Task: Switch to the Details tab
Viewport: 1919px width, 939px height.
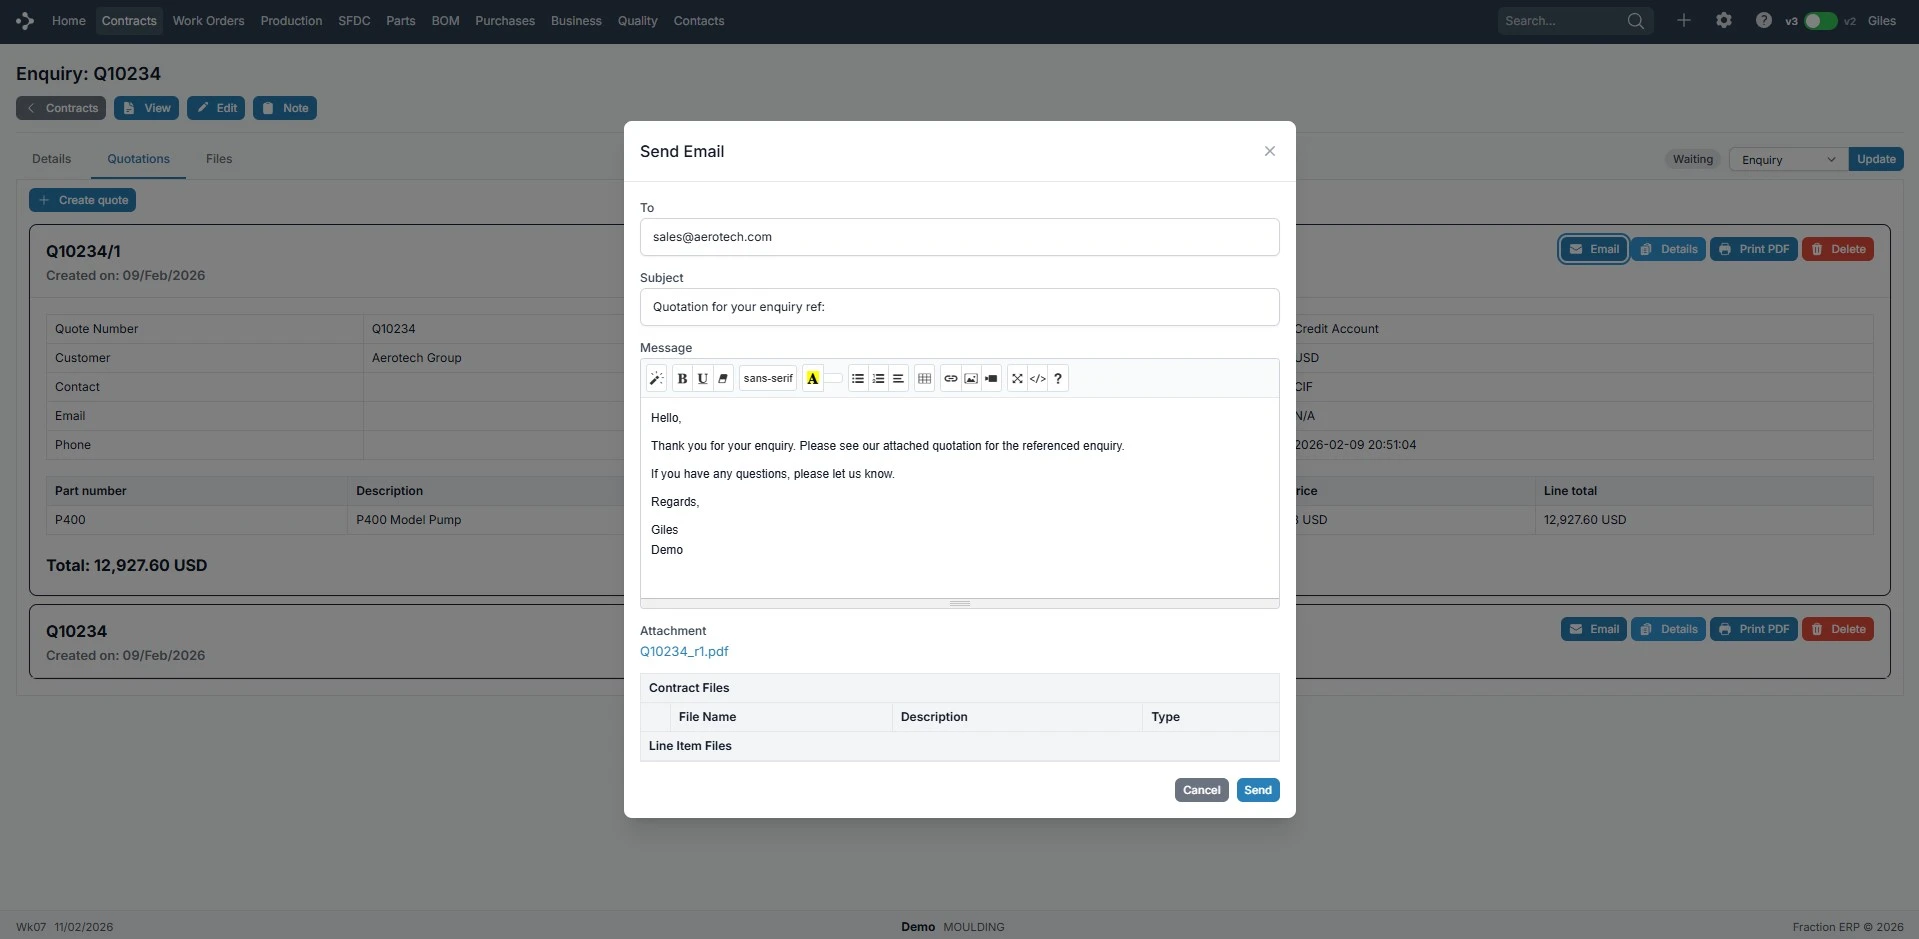Action: pyautogui.click(x=51, y=159)
